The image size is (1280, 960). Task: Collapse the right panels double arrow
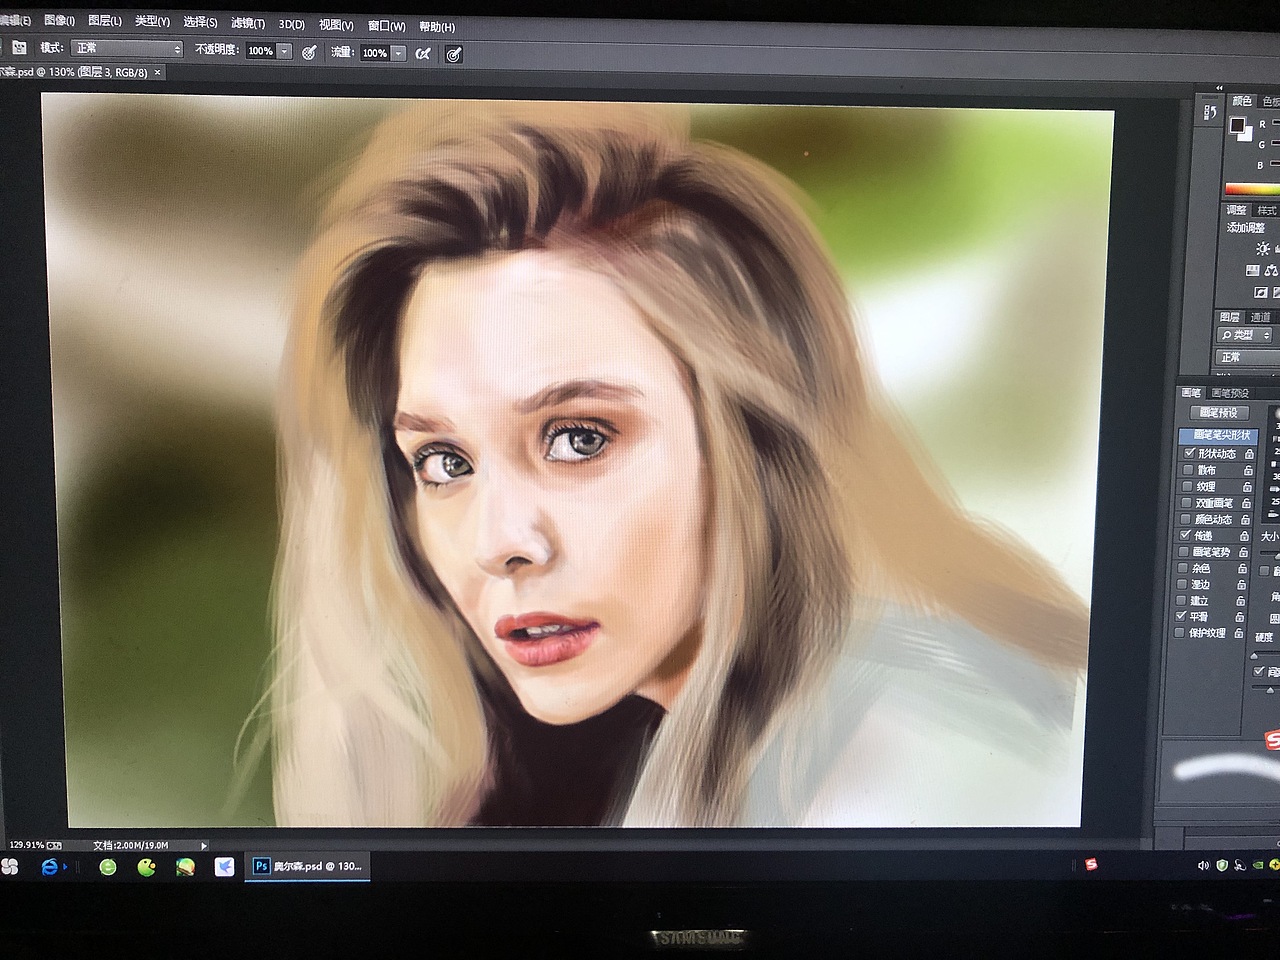point(1219,88)
